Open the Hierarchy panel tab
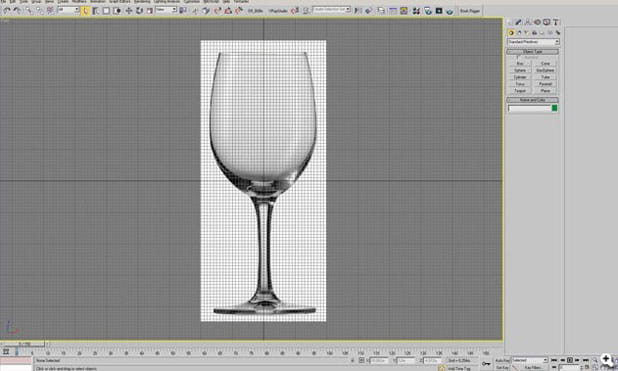 (x=528, y=22)
